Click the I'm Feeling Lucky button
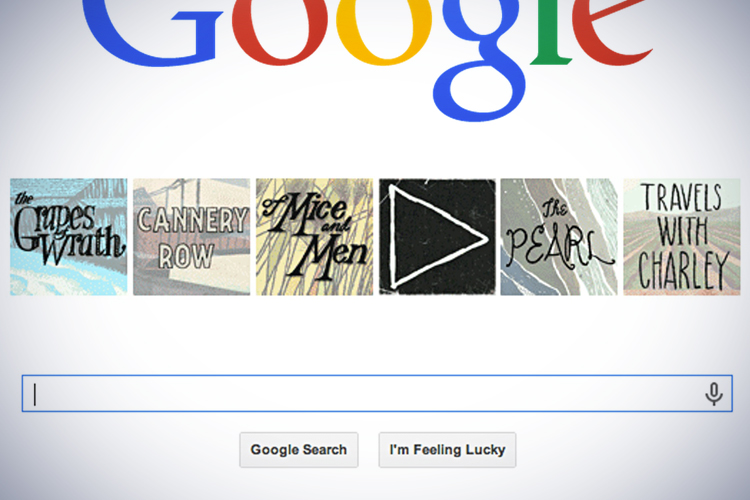Viewport: 750px width, 500px height. 447,450
